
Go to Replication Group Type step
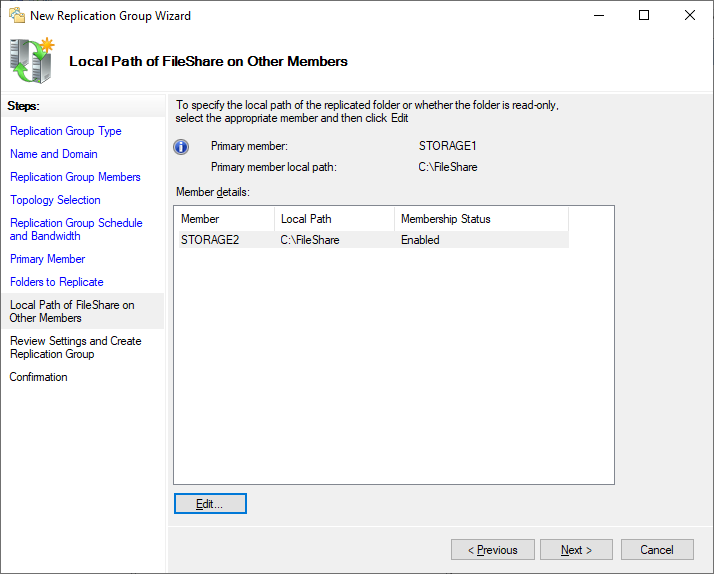pos(66,131)
